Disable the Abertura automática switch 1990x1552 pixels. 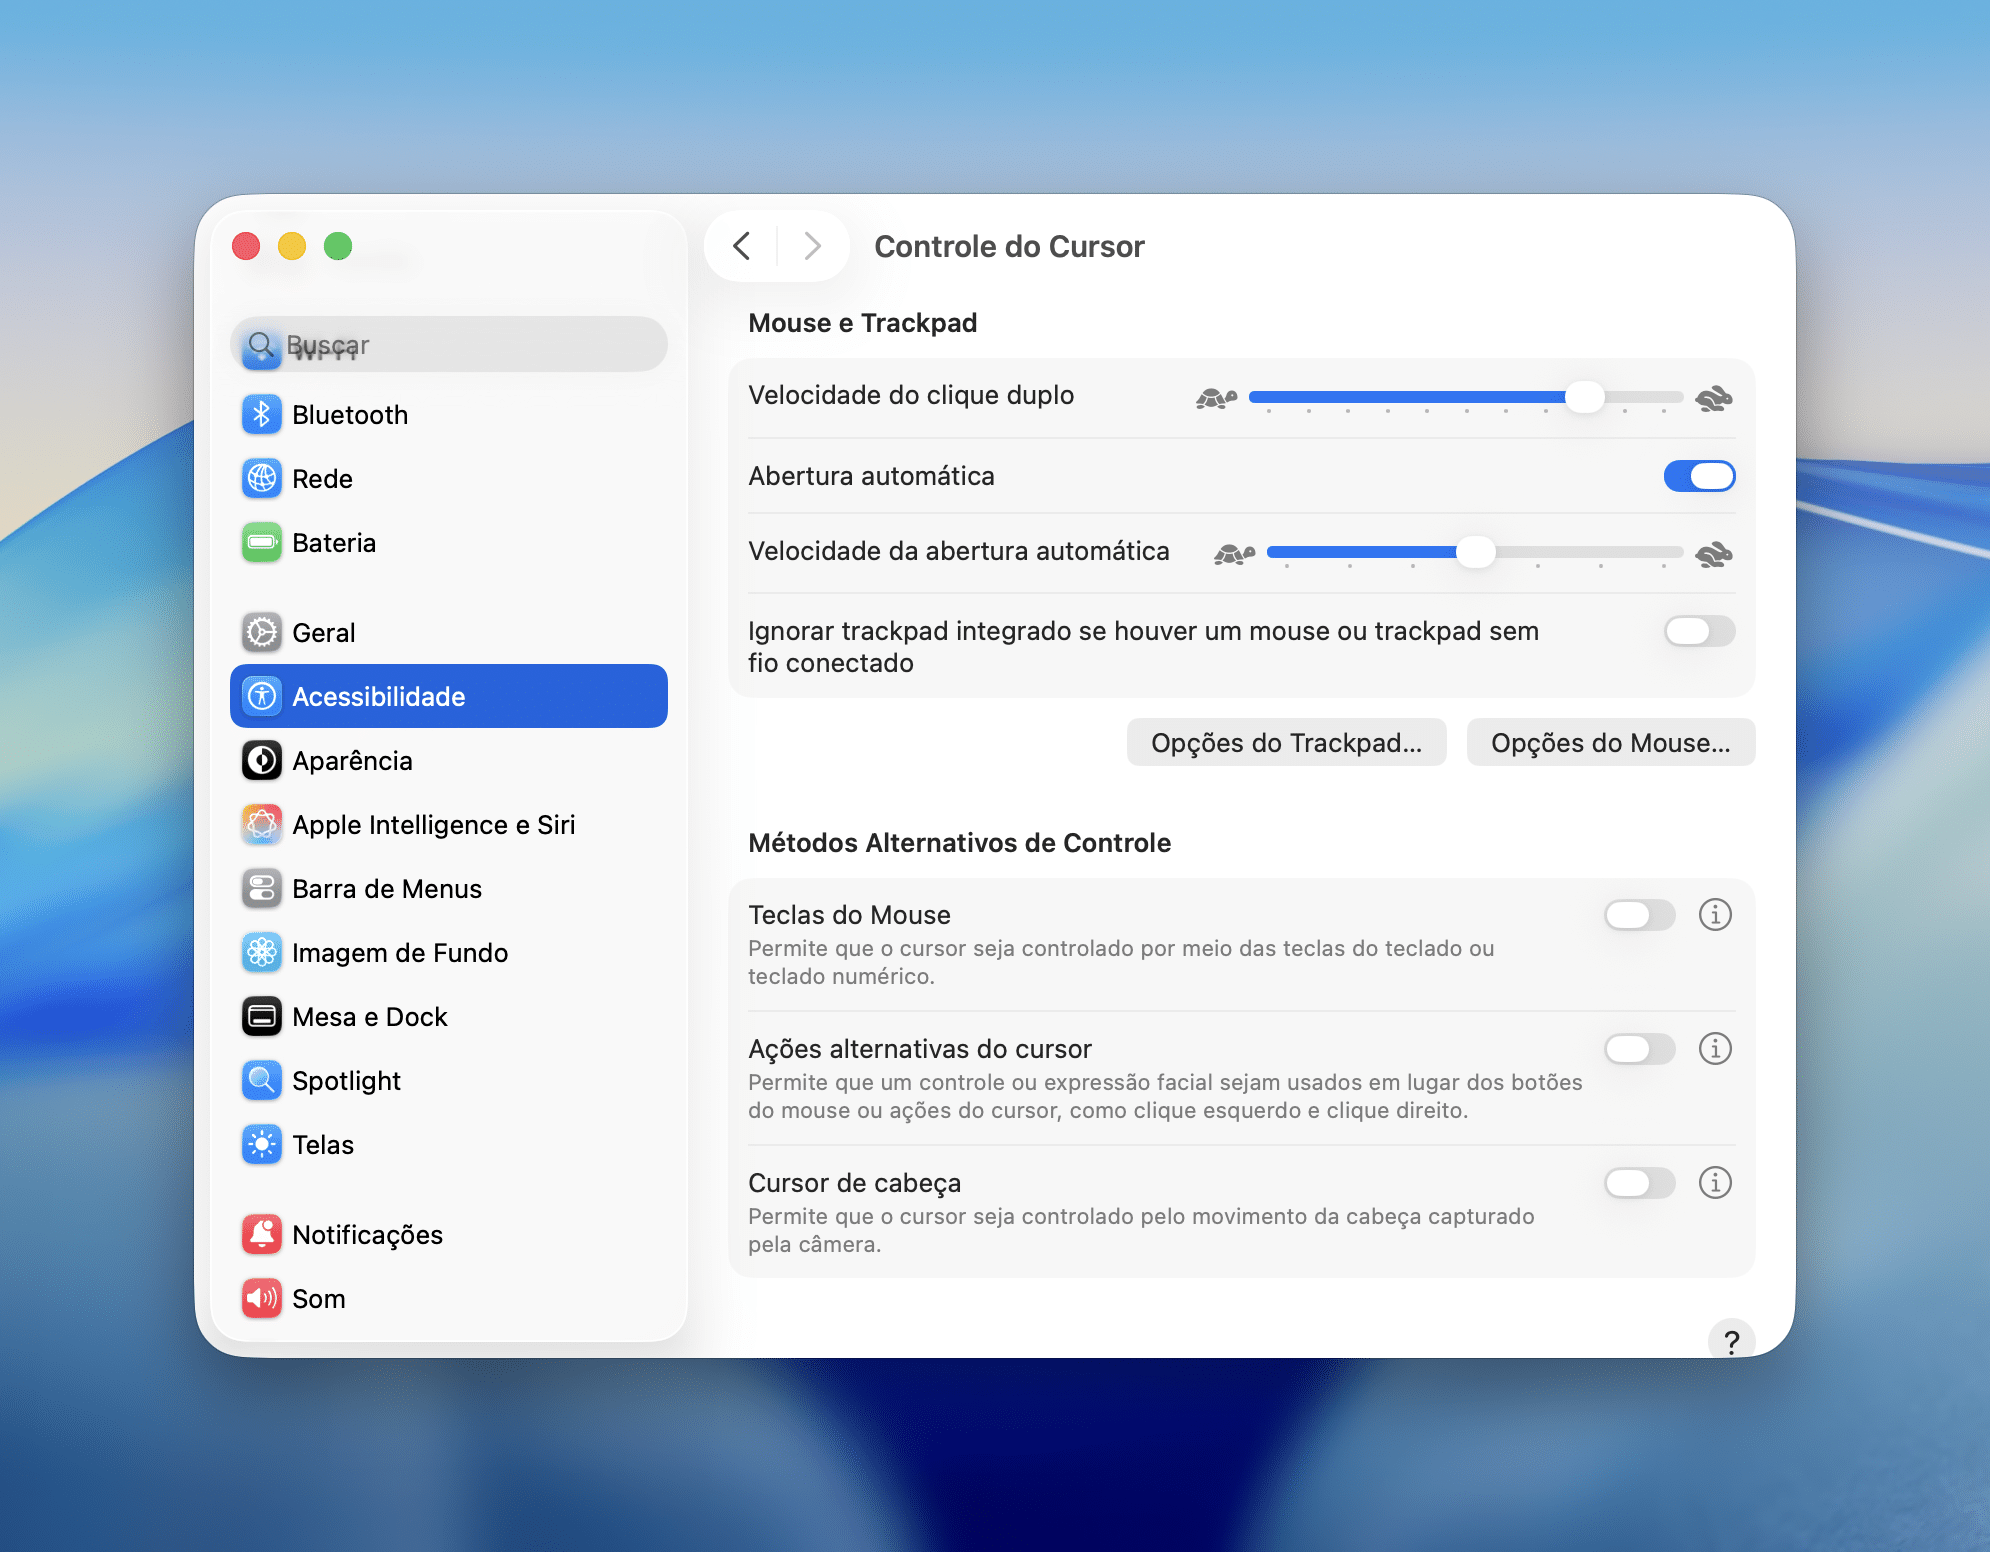coord(1699,476)
